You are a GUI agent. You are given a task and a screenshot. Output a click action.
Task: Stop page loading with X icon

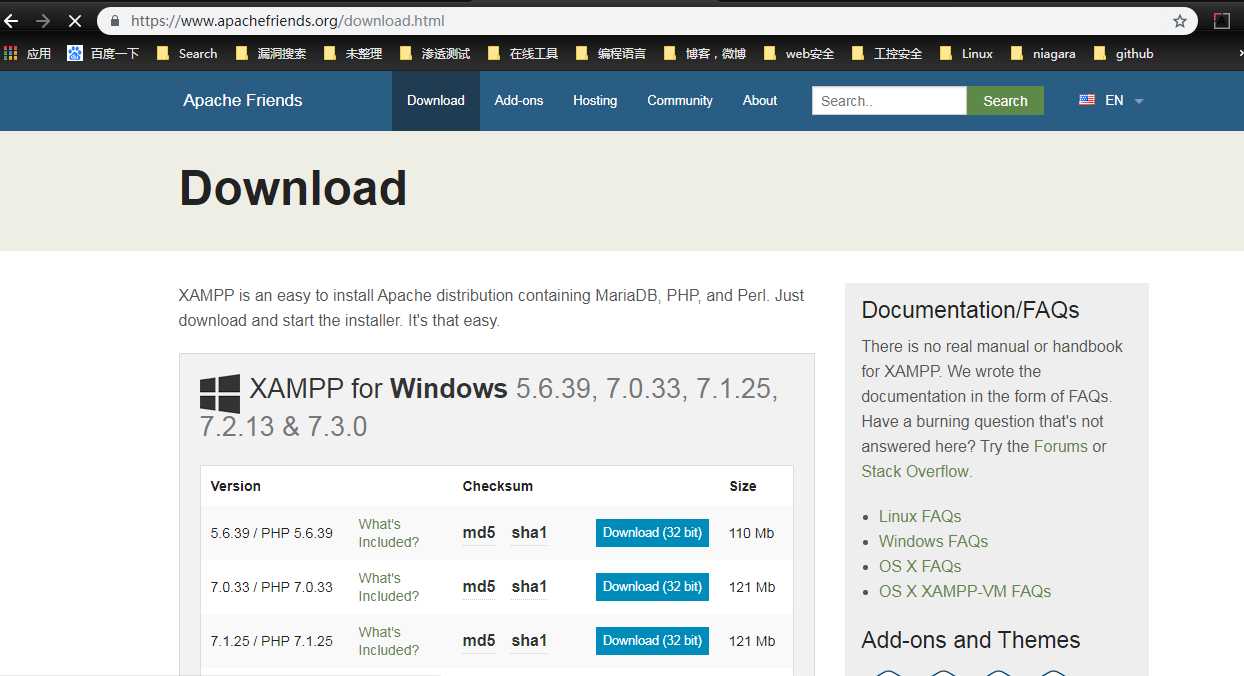coord(74,20)
